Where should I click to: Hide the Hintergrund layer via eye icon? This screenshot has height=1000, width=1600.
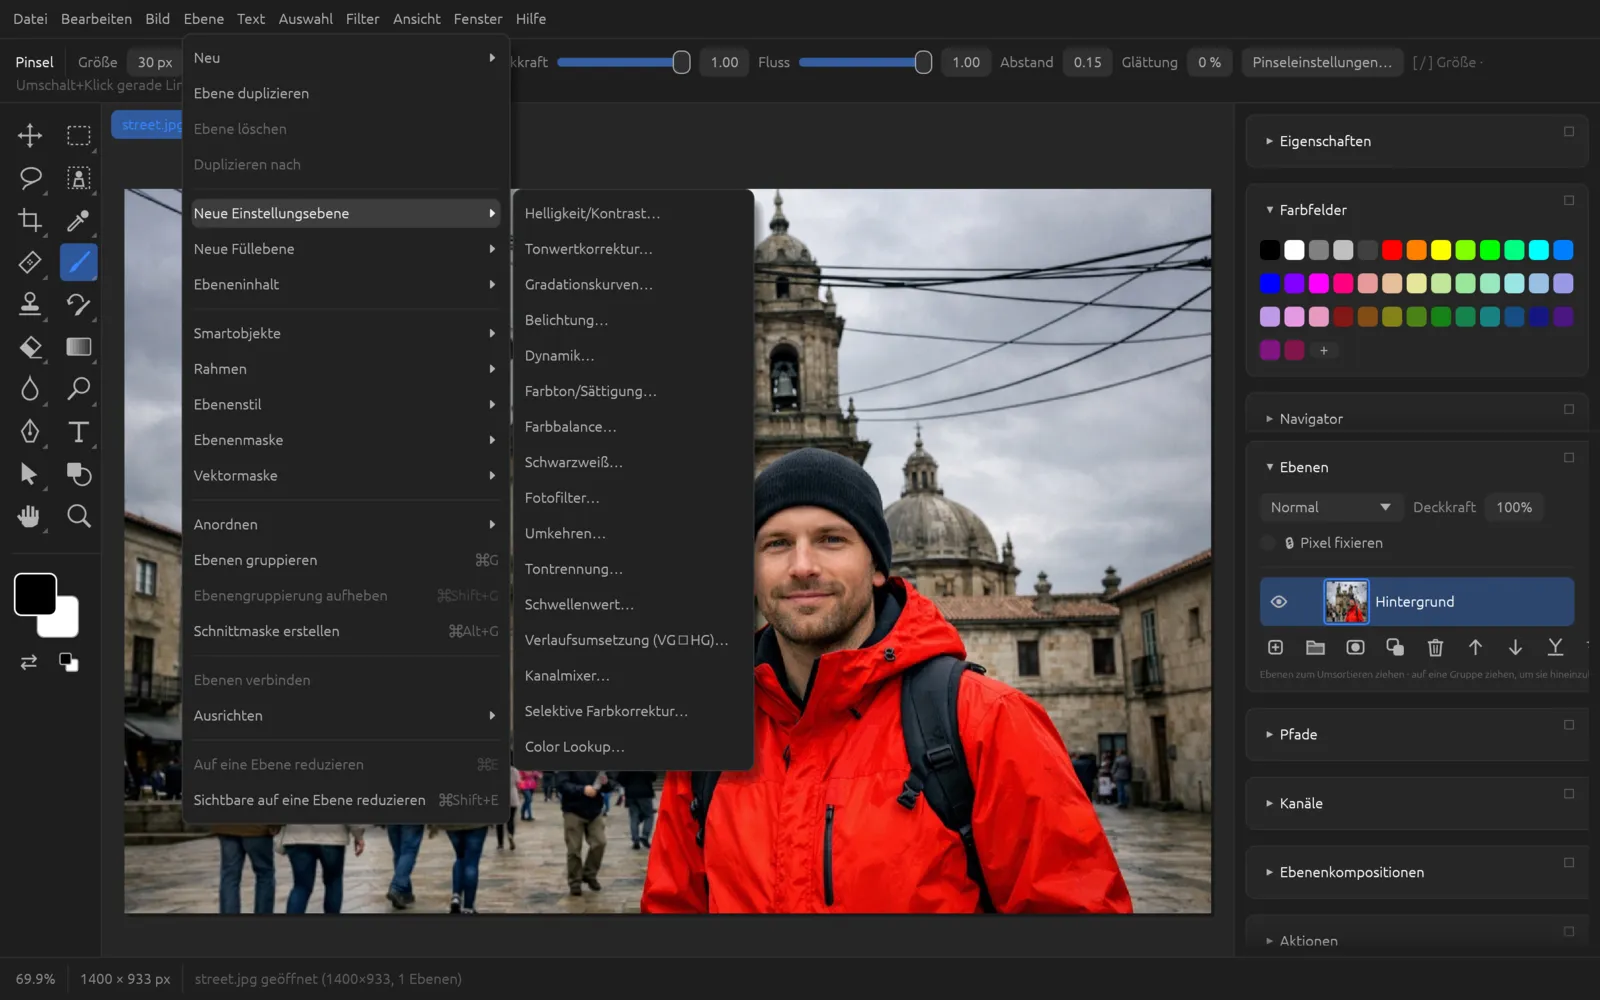[x=1278, y=602]
